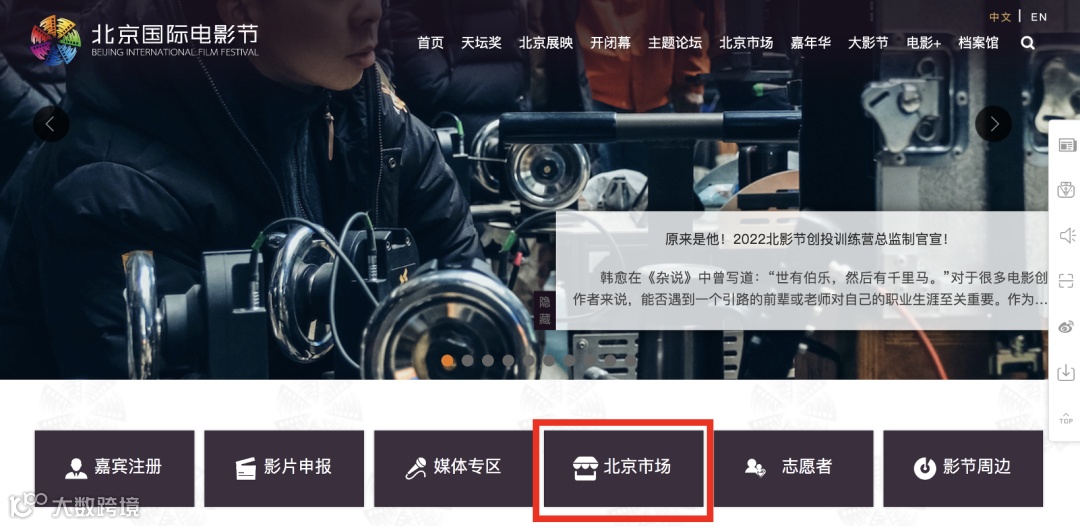Open the 档案馆 menu item
The width and height of the screenshot is (1080, 526).
coord(978,43)
